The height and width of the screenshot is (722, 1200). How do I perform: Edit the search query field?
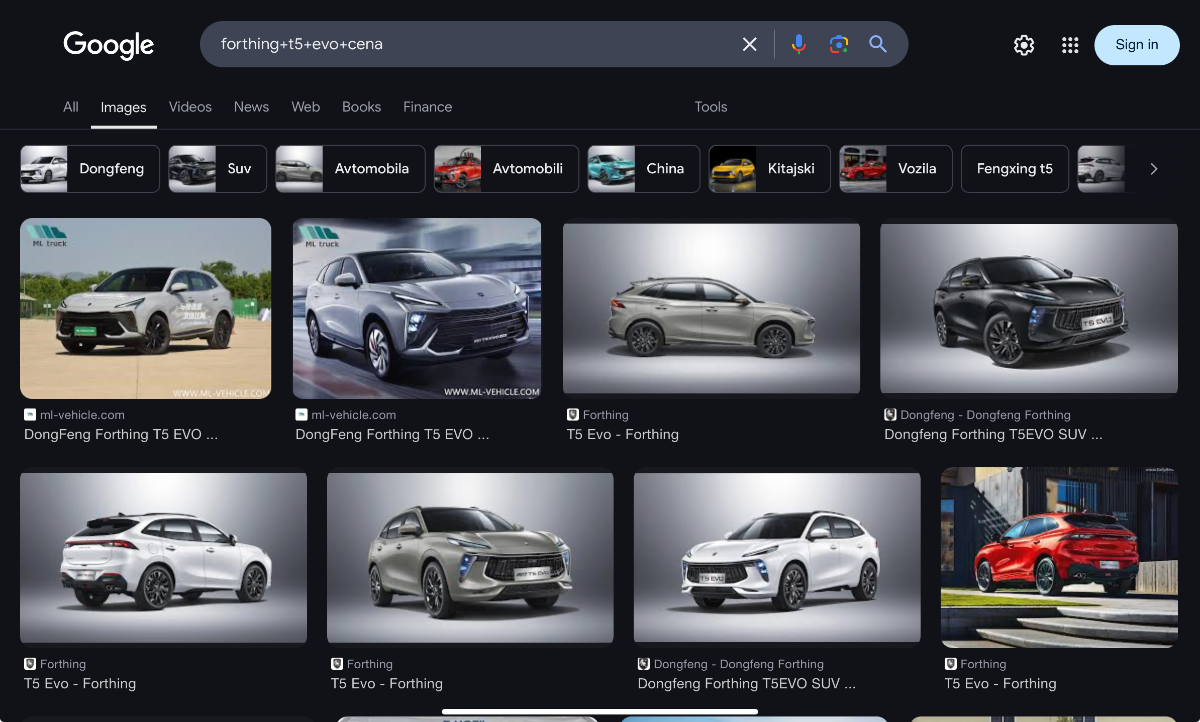(470, 44)
